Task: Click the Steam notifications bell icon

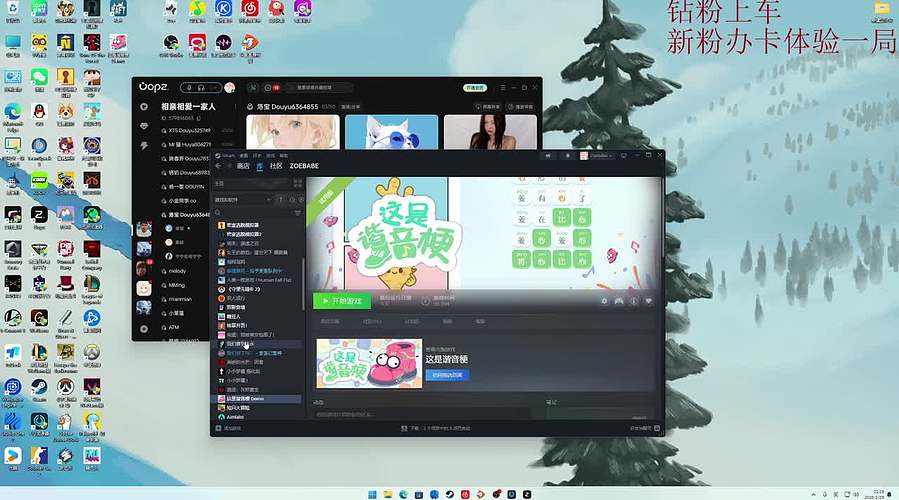Action: click(568, 156)
